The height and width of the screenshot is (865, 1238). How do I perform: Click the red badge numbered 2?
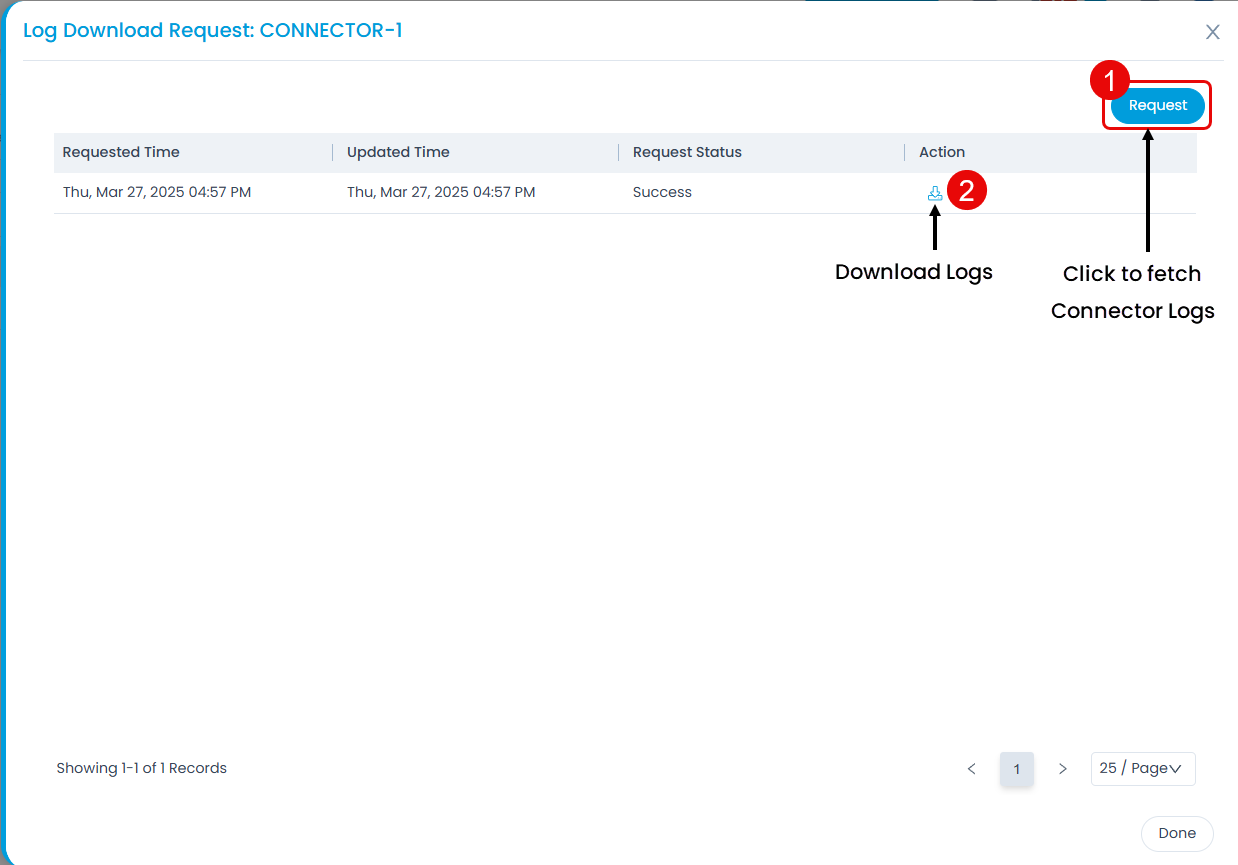[x=967, y=191]
